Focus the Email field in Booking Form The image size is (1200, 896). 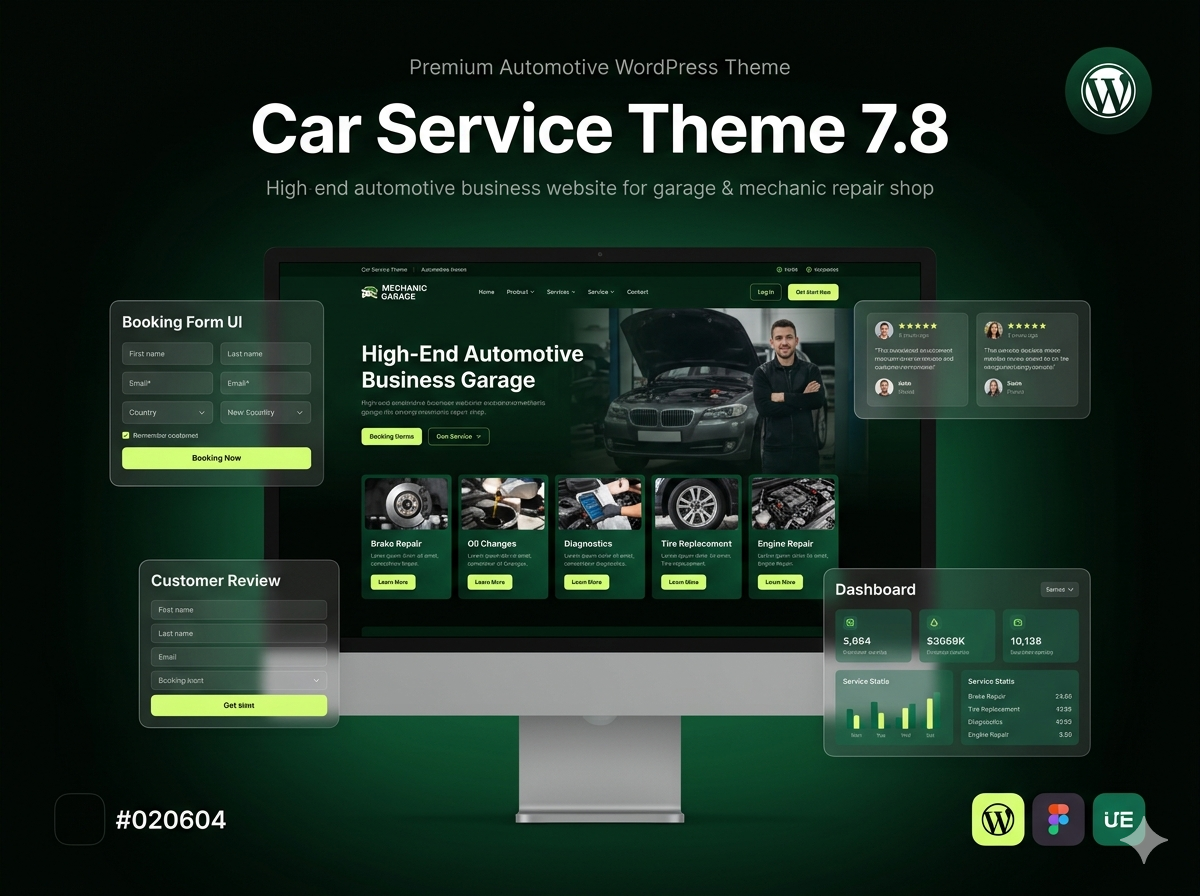(265, 383)
